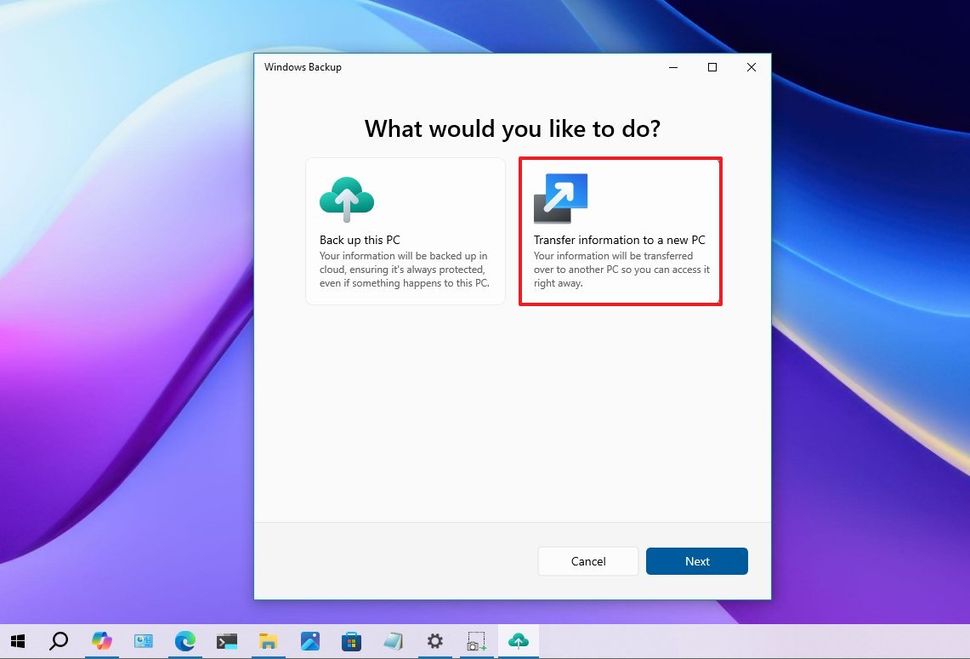Click the Windows Backup title bar
The height and width of the screenshot is (659, 970).
(450, 67)
